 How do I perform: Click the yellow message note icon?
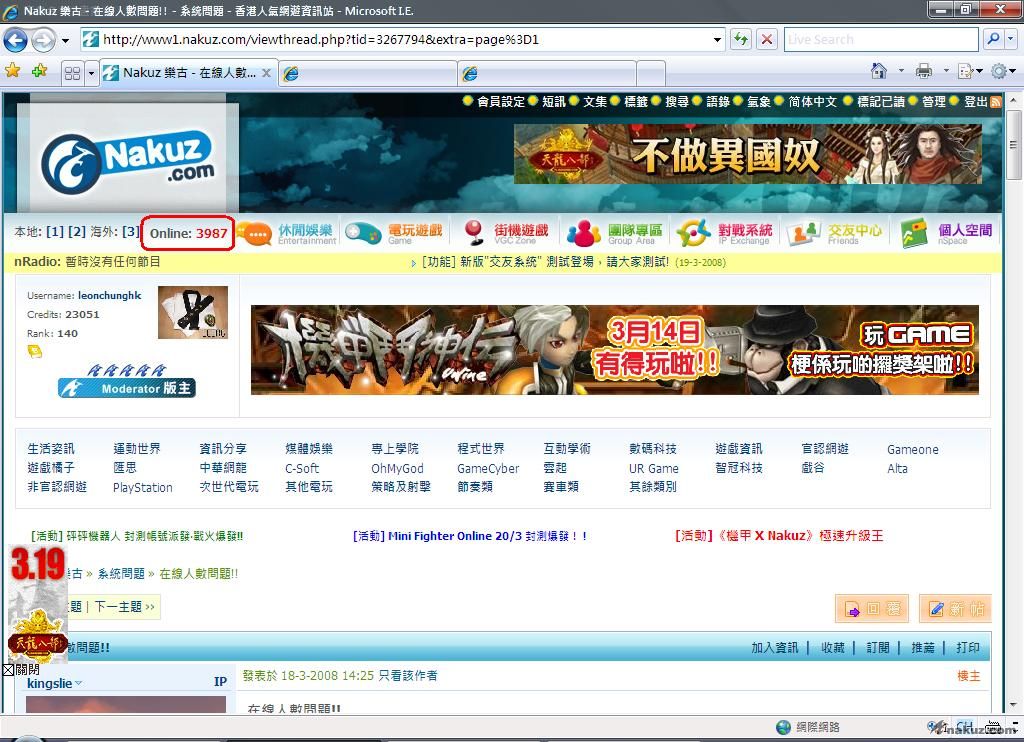35,352
